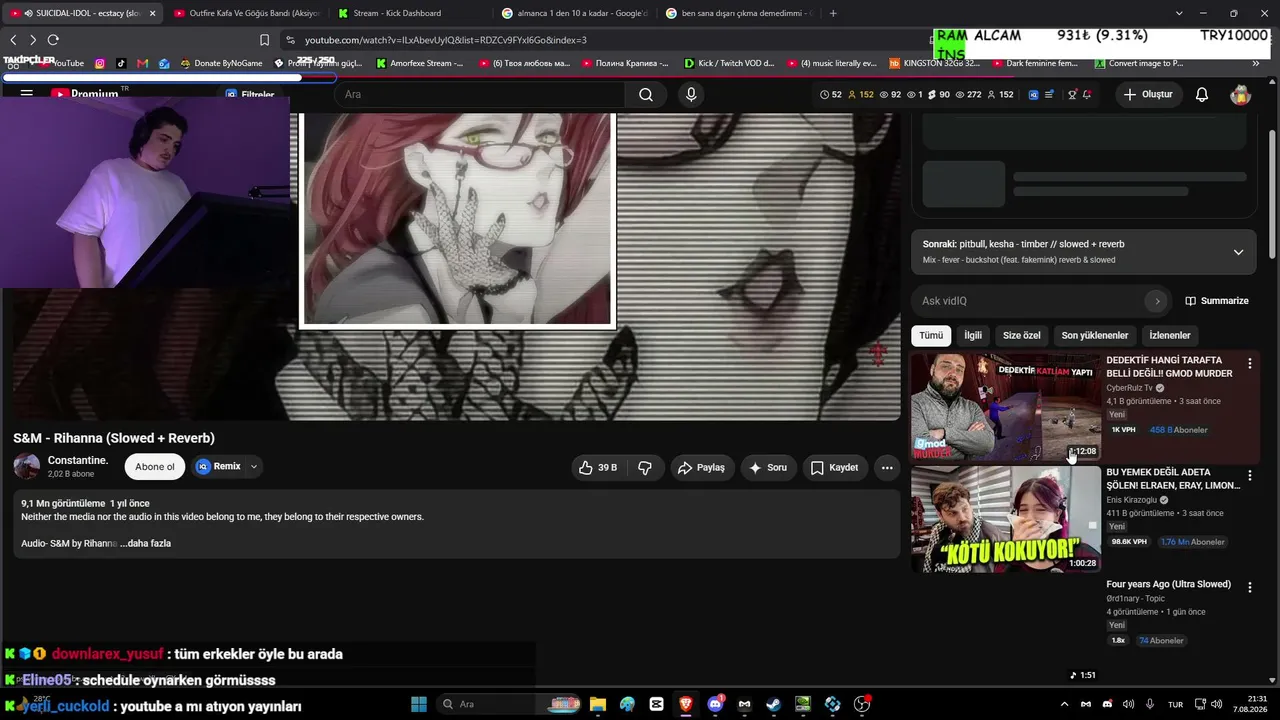Subscribe with the Abone ol button
Viewport: 1280px width, 720px height.
(155, 467)
